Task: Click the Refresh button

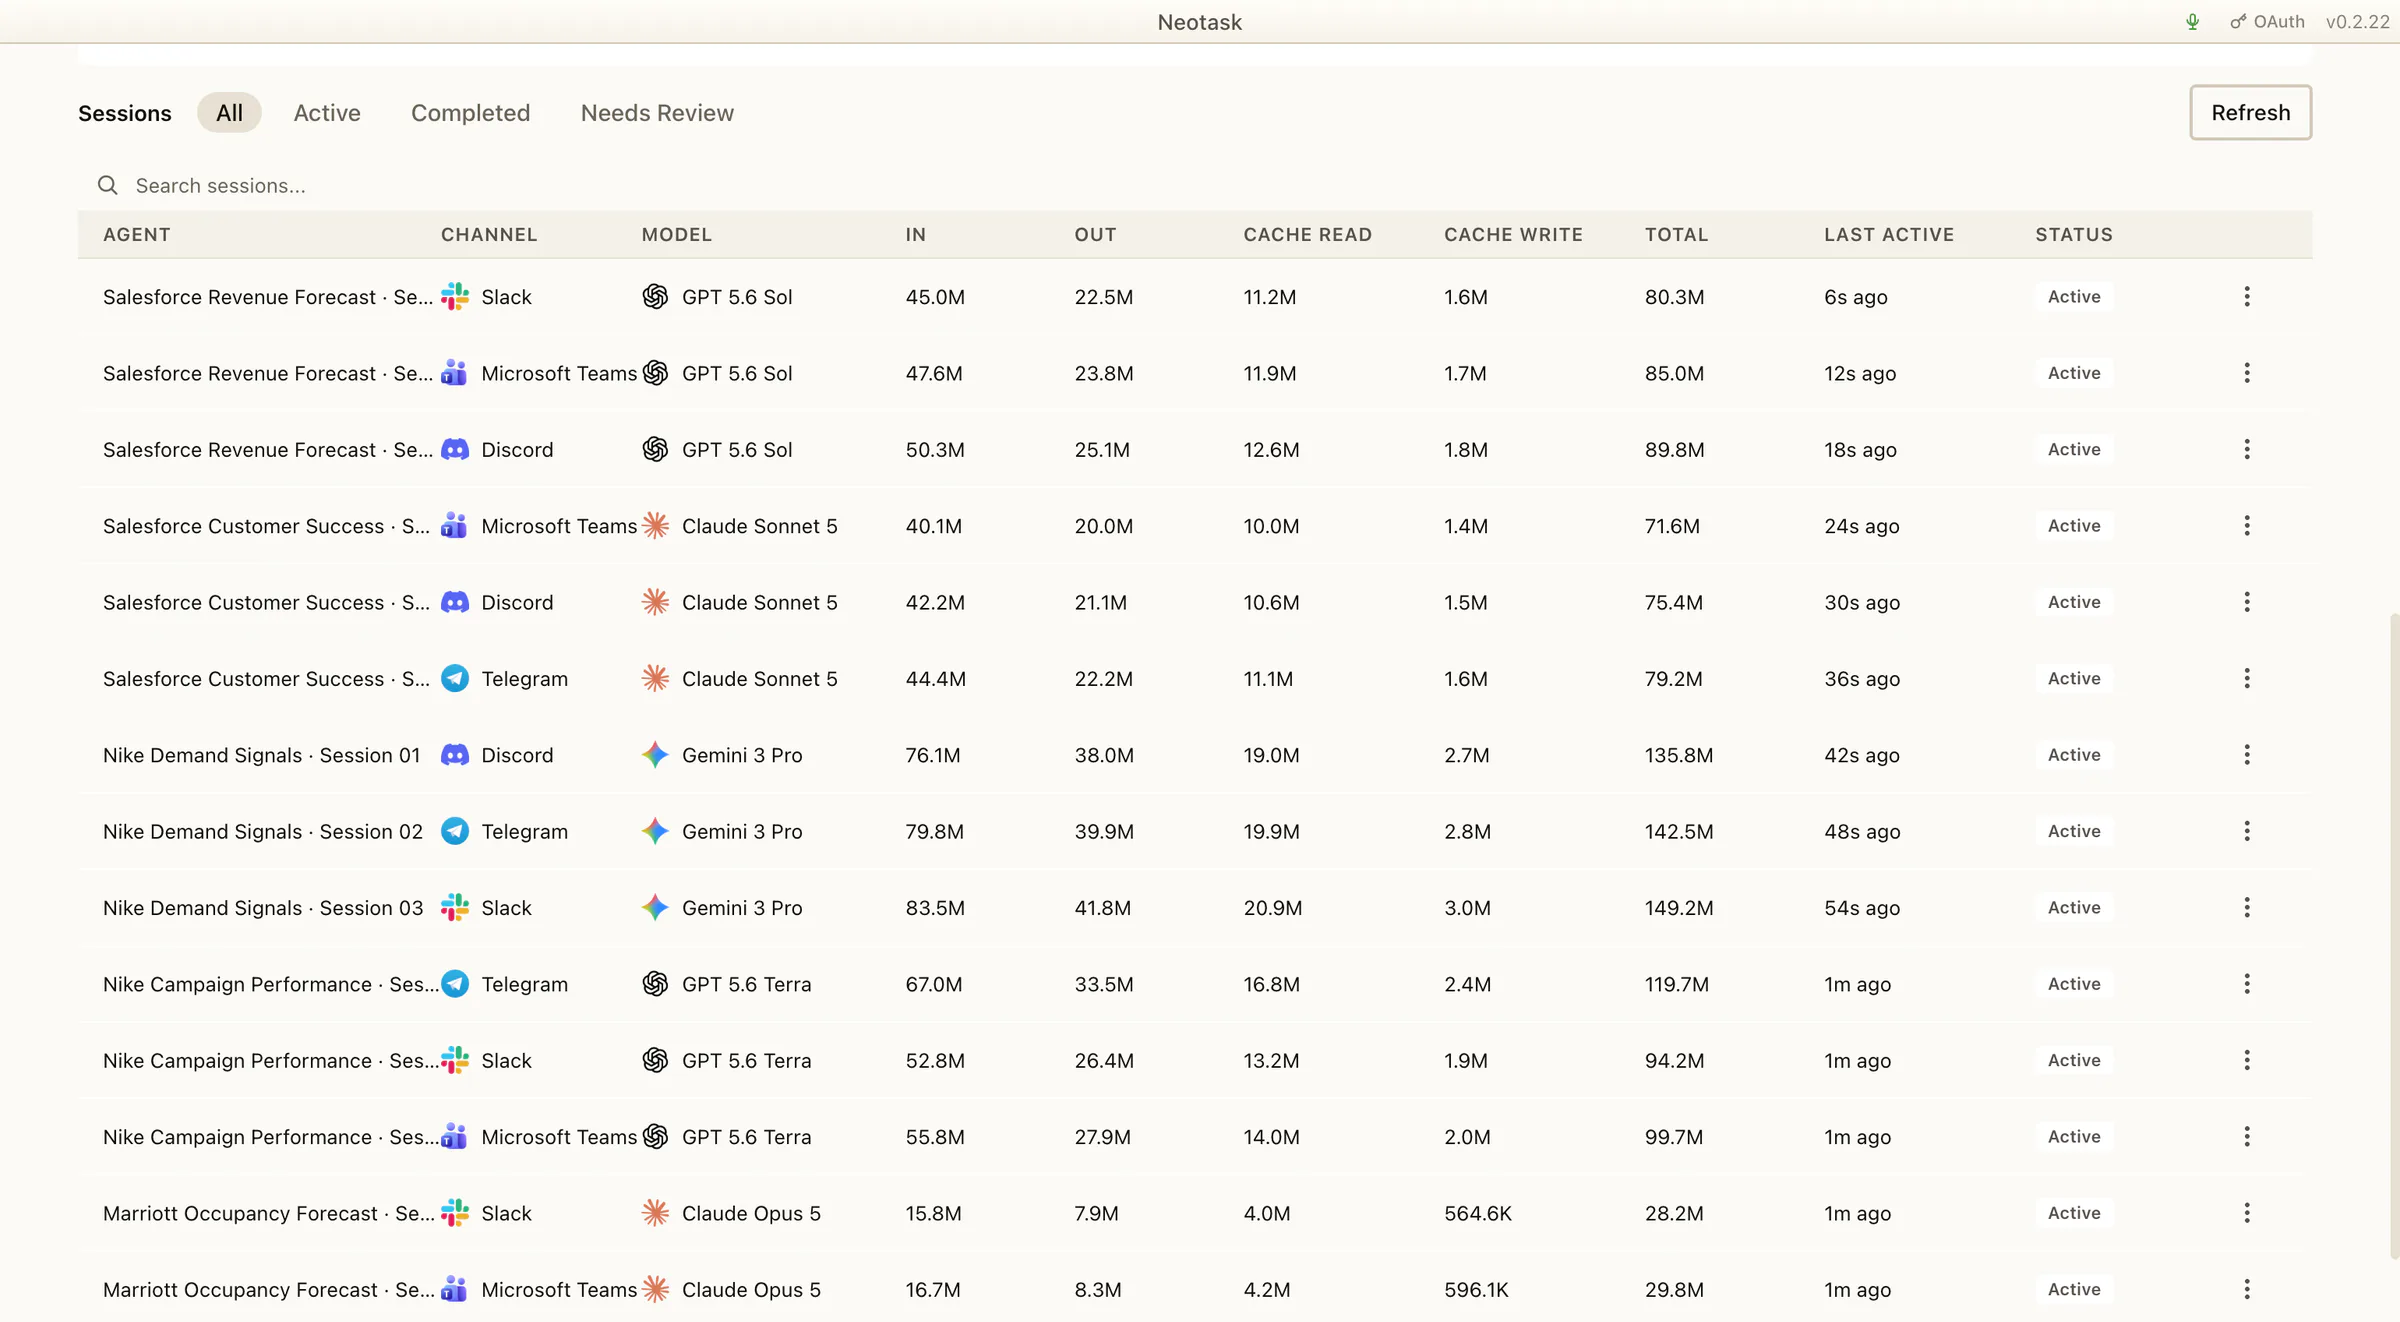Action: pyautogui.click(x=2250, y=113)
